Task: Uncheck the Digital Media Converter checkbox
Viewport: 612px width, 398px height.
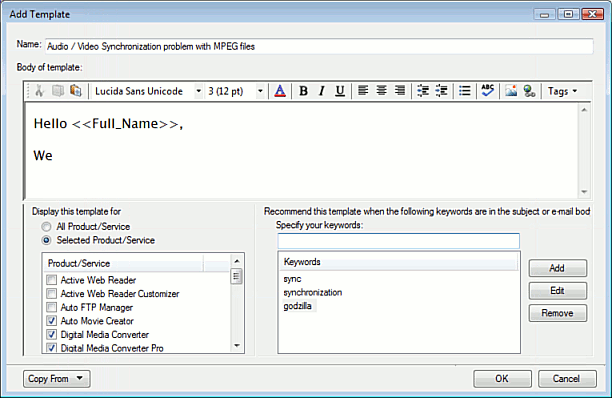Action: coord(52,334)
